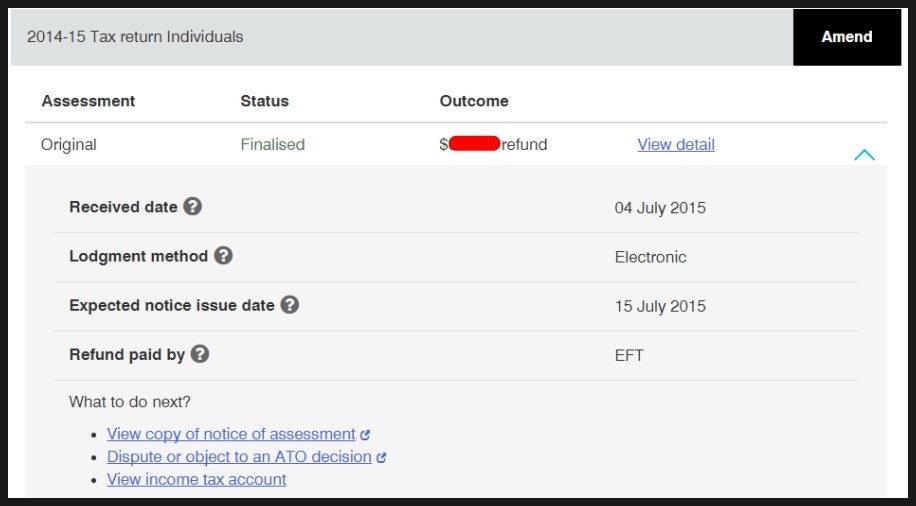
Task: Select the Original assessment row label
Action: (x=68, y=144)
